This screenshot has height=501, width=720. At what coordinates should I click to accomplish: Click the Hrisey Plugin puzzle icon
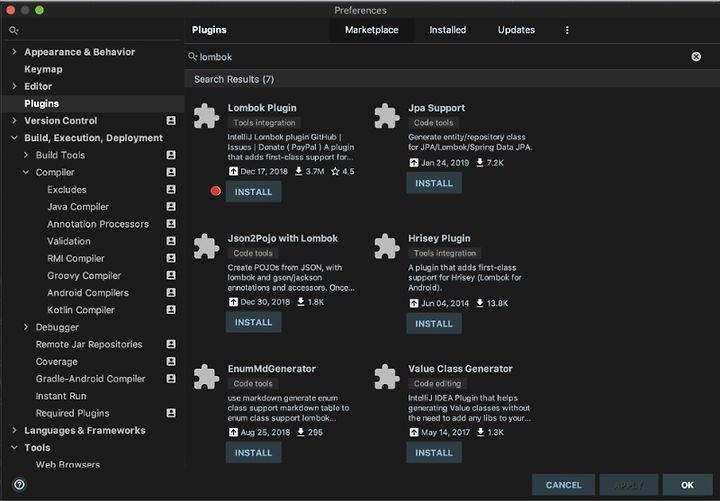(x=387, y=246)
